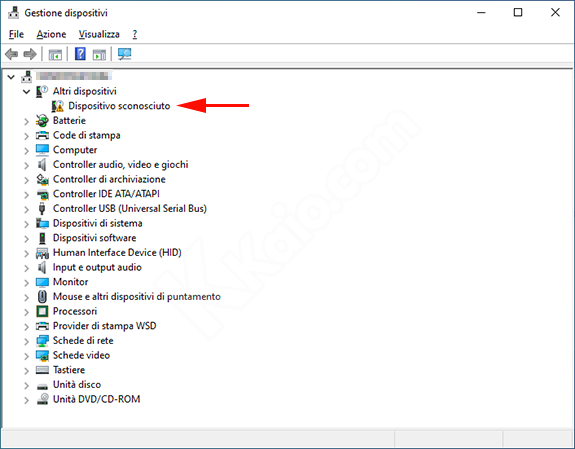Expand the Provider di stampa WSD branch
Image resolution: width=575 pixels, height=449 pixels.
(26, 326)
